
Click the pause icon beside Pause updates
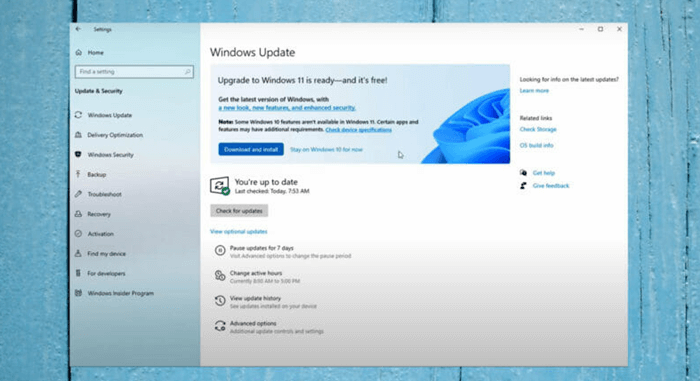pyautogui.click(x=220, y=251)
